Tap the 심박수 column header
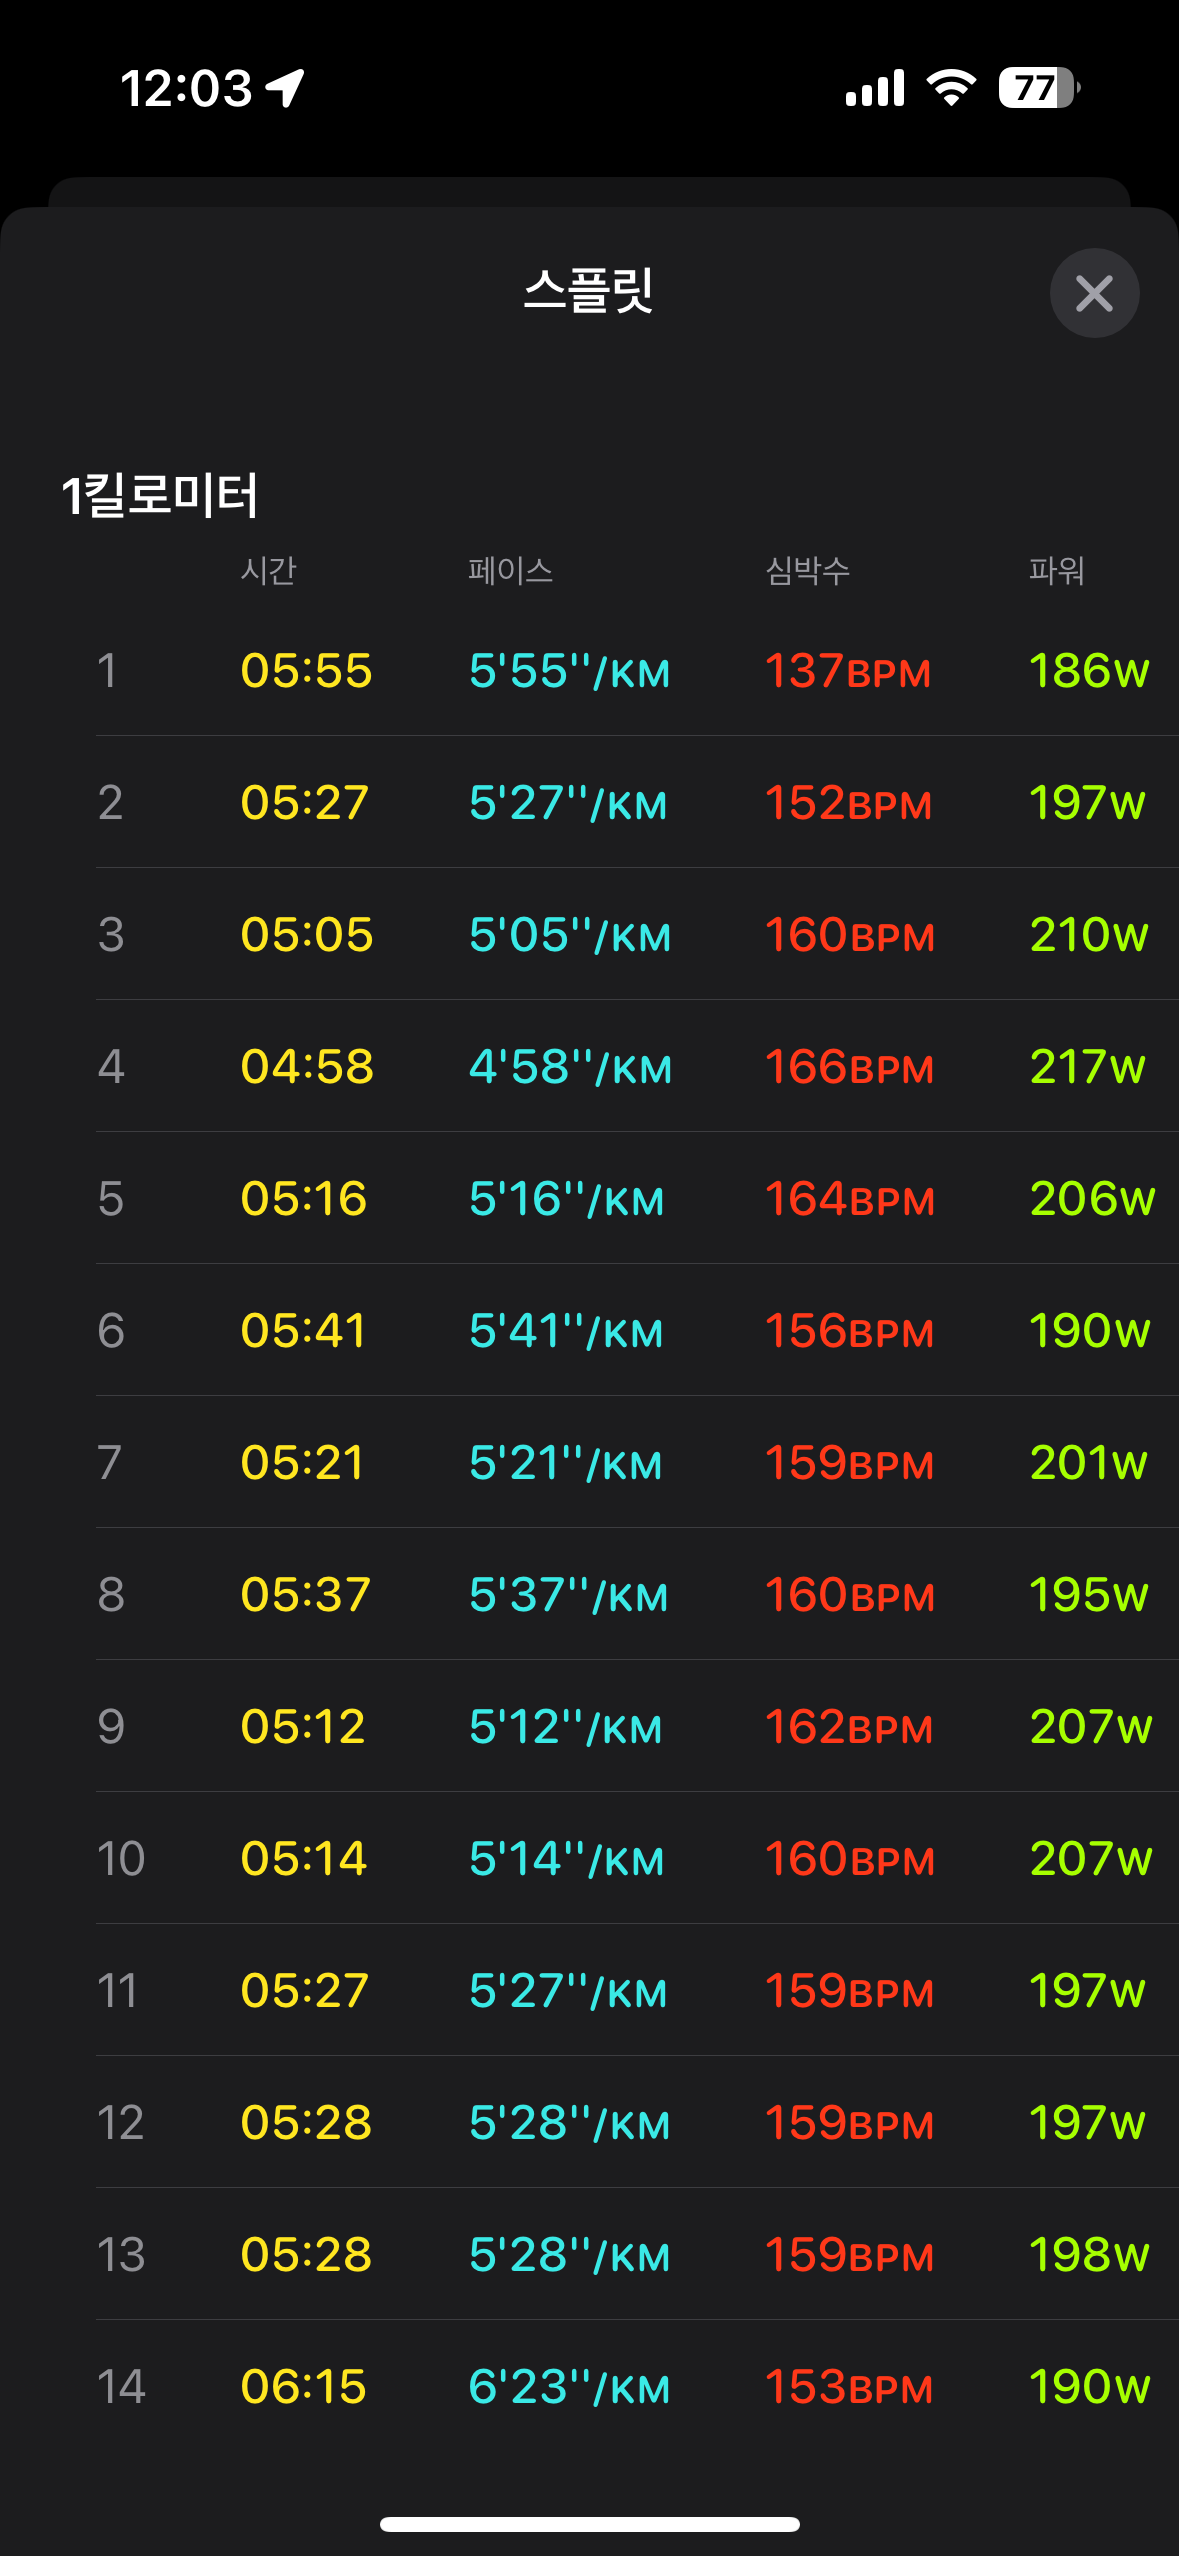The image size is (1179, 2556). click(807, 571)
